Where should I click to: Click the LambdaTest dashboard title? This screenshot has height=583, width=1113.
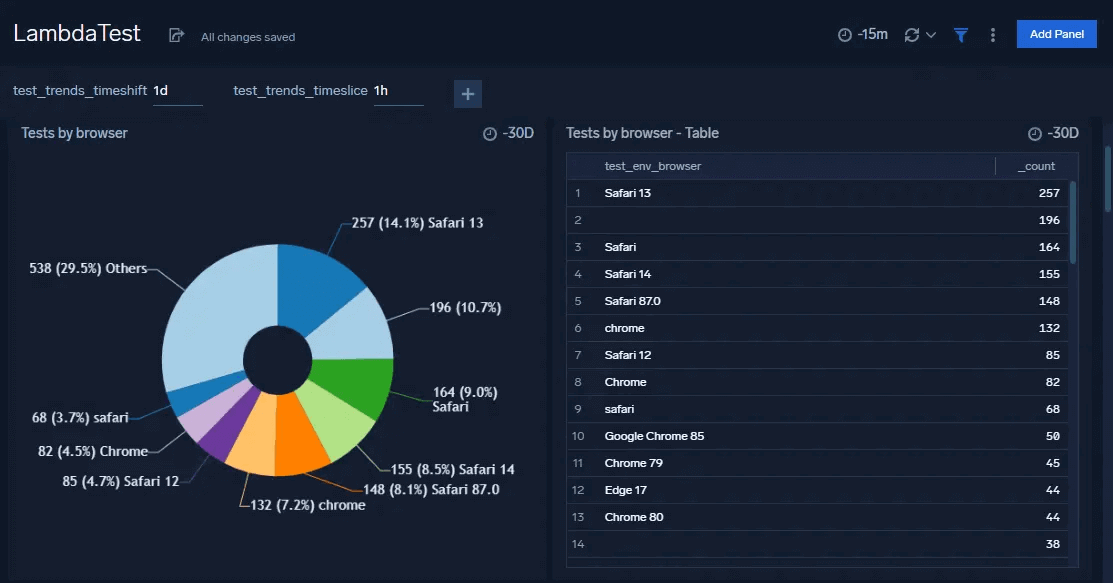76,32
